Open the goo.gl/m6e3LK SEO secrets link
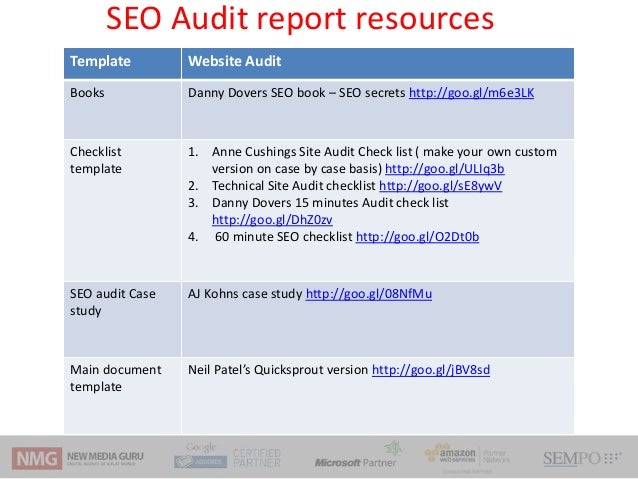This screenshot has width=638, height=479. click(472, 93)
